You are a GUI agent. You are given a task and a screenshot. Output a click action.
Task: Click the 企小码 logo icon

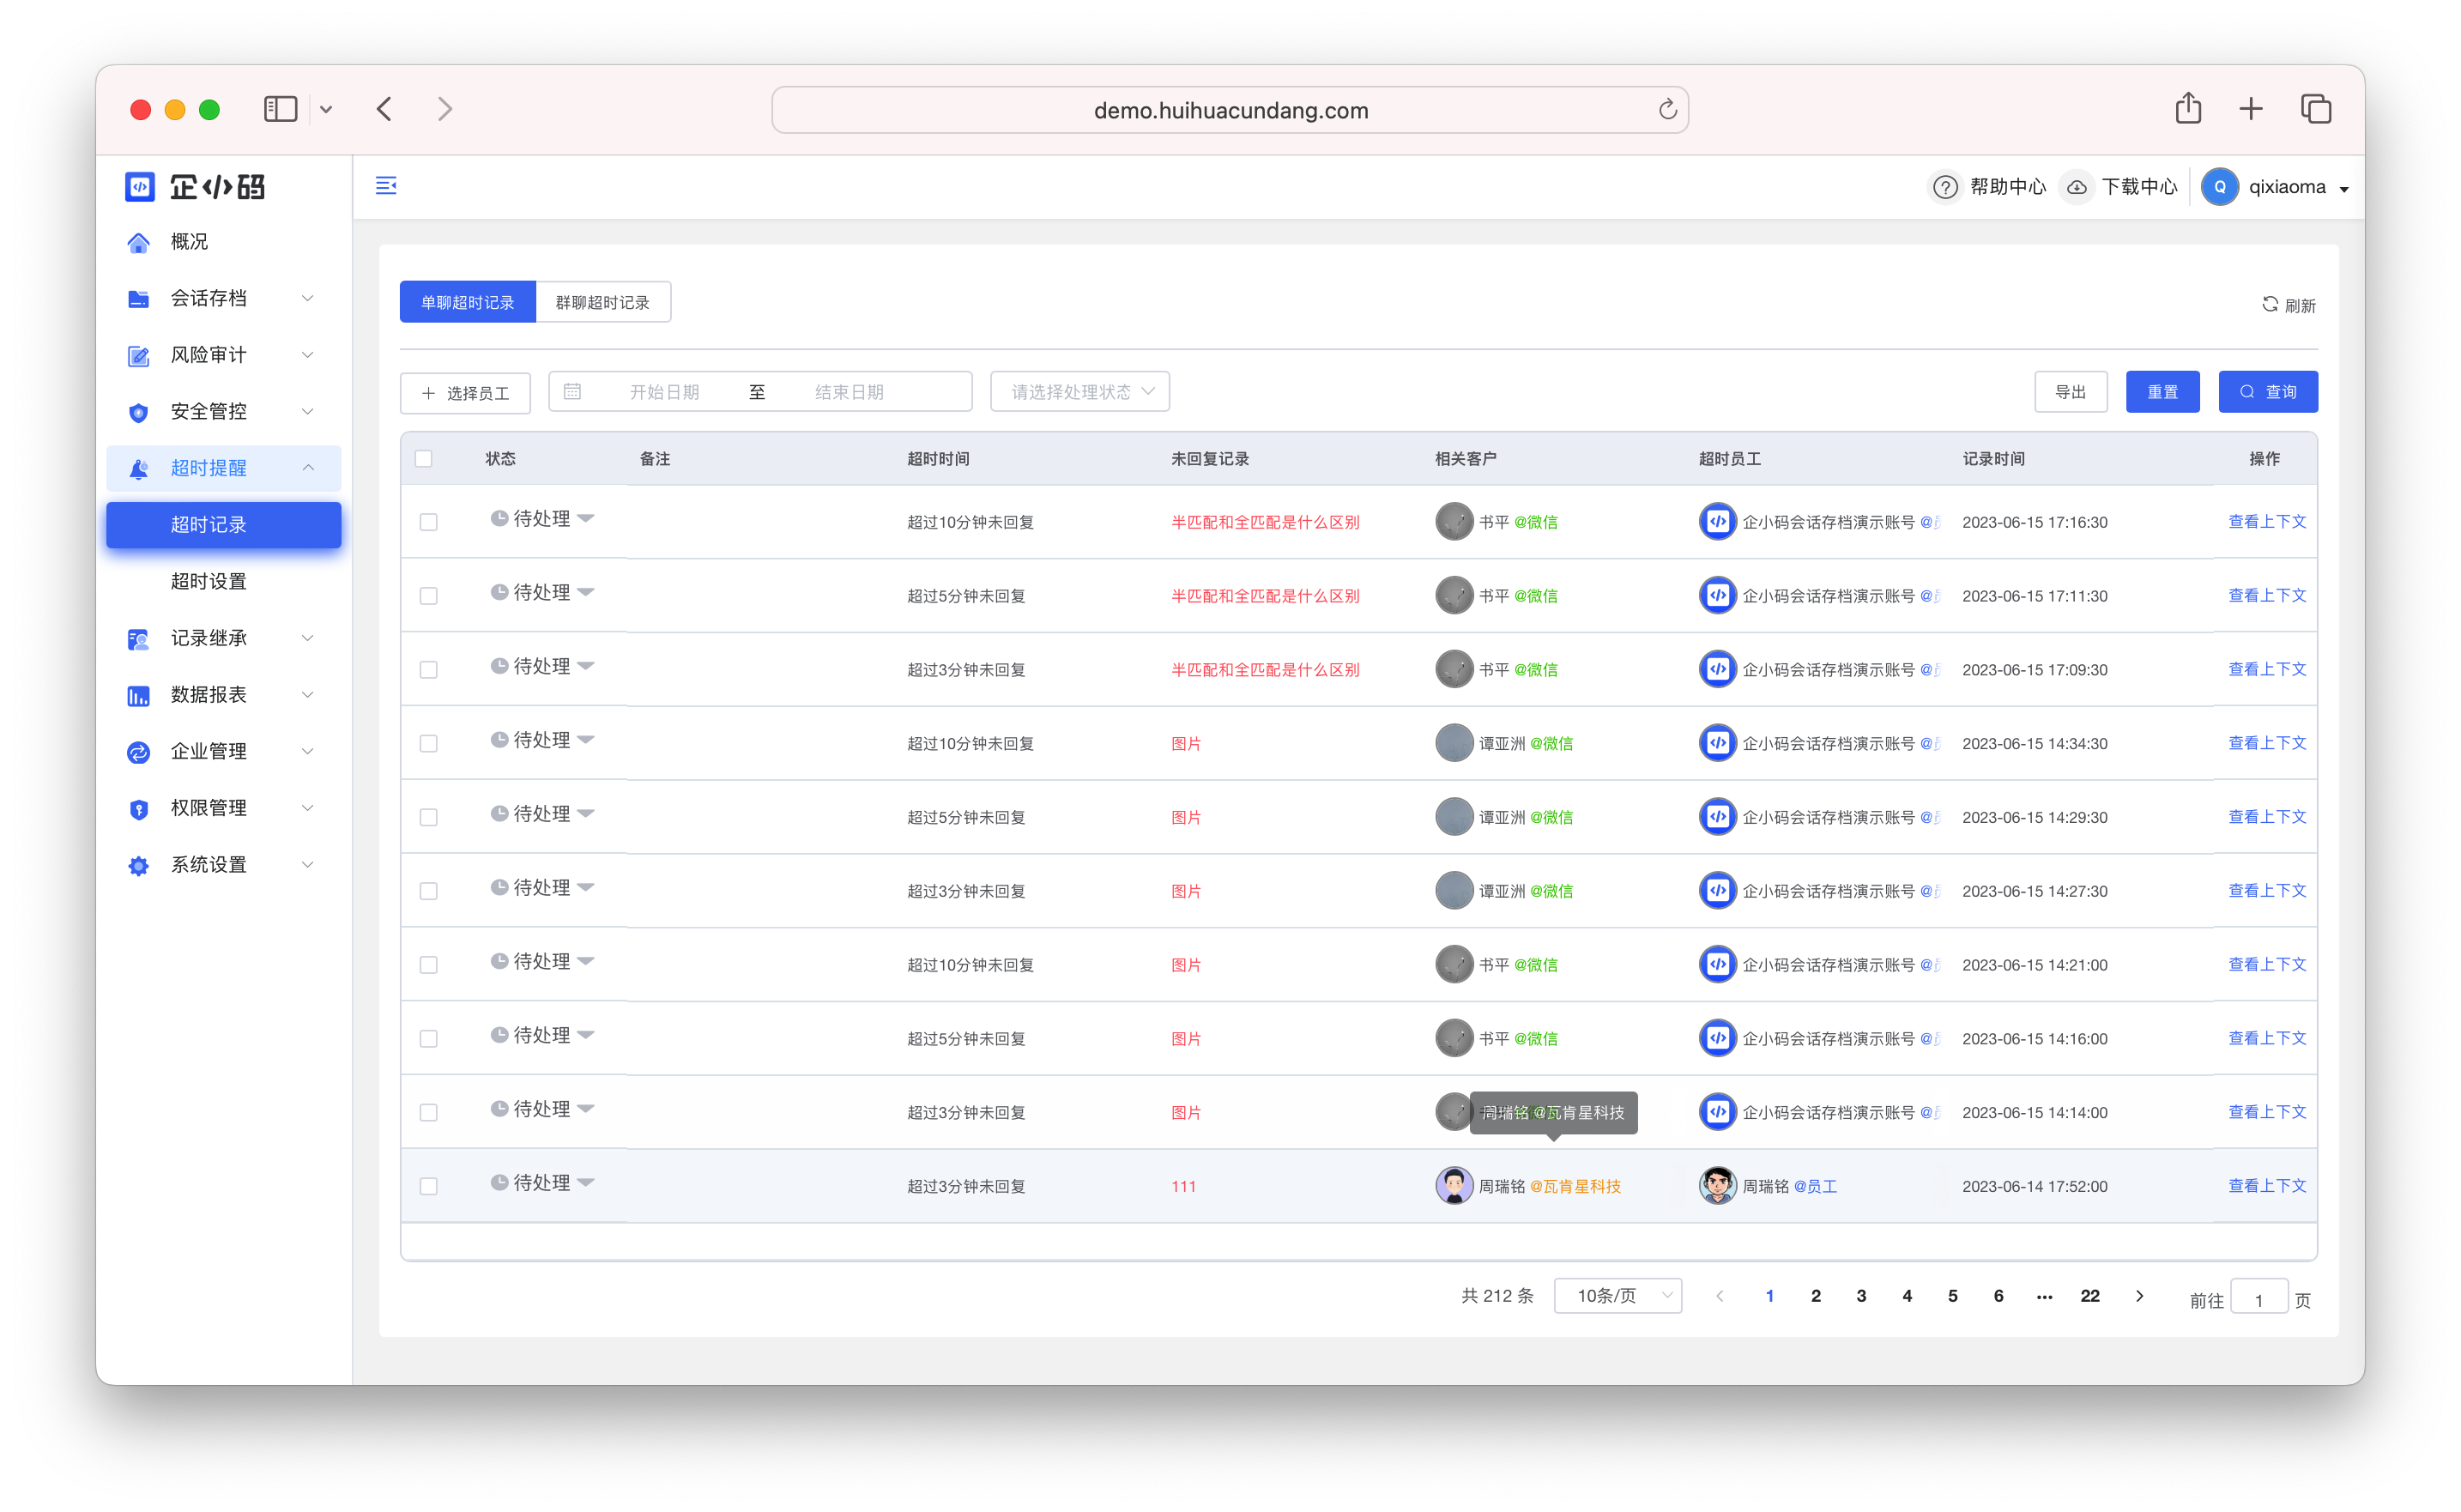pyautogui.click(x=139, y=187)
